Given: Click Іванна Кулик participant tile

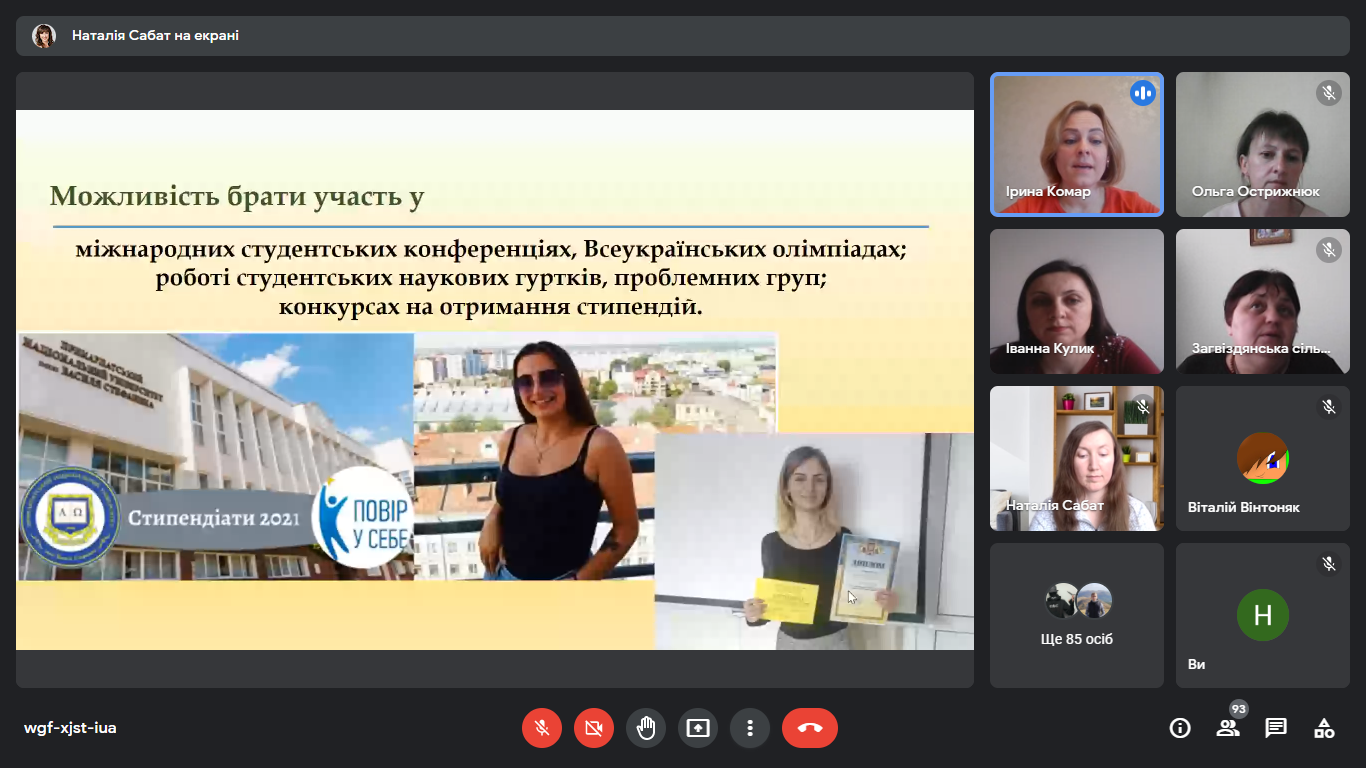Looking at the screenshot, I should click(x=1076, y=301).
